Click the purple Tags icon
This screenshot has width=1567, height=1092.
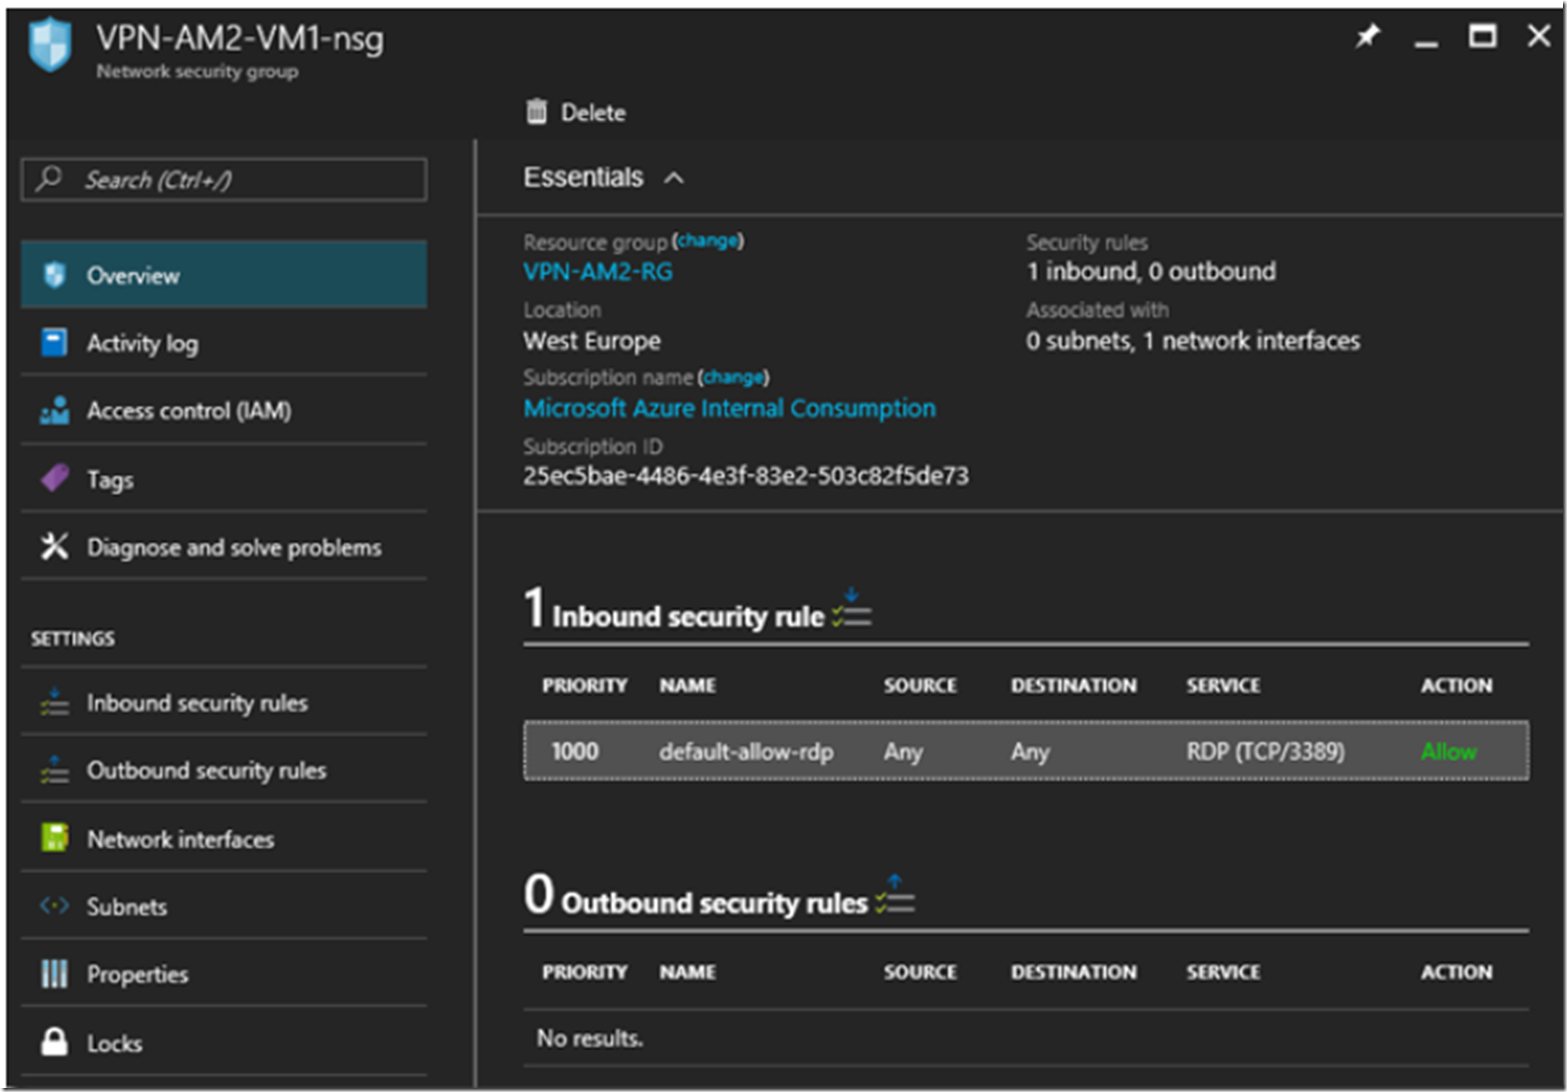[x=54, y=478]
